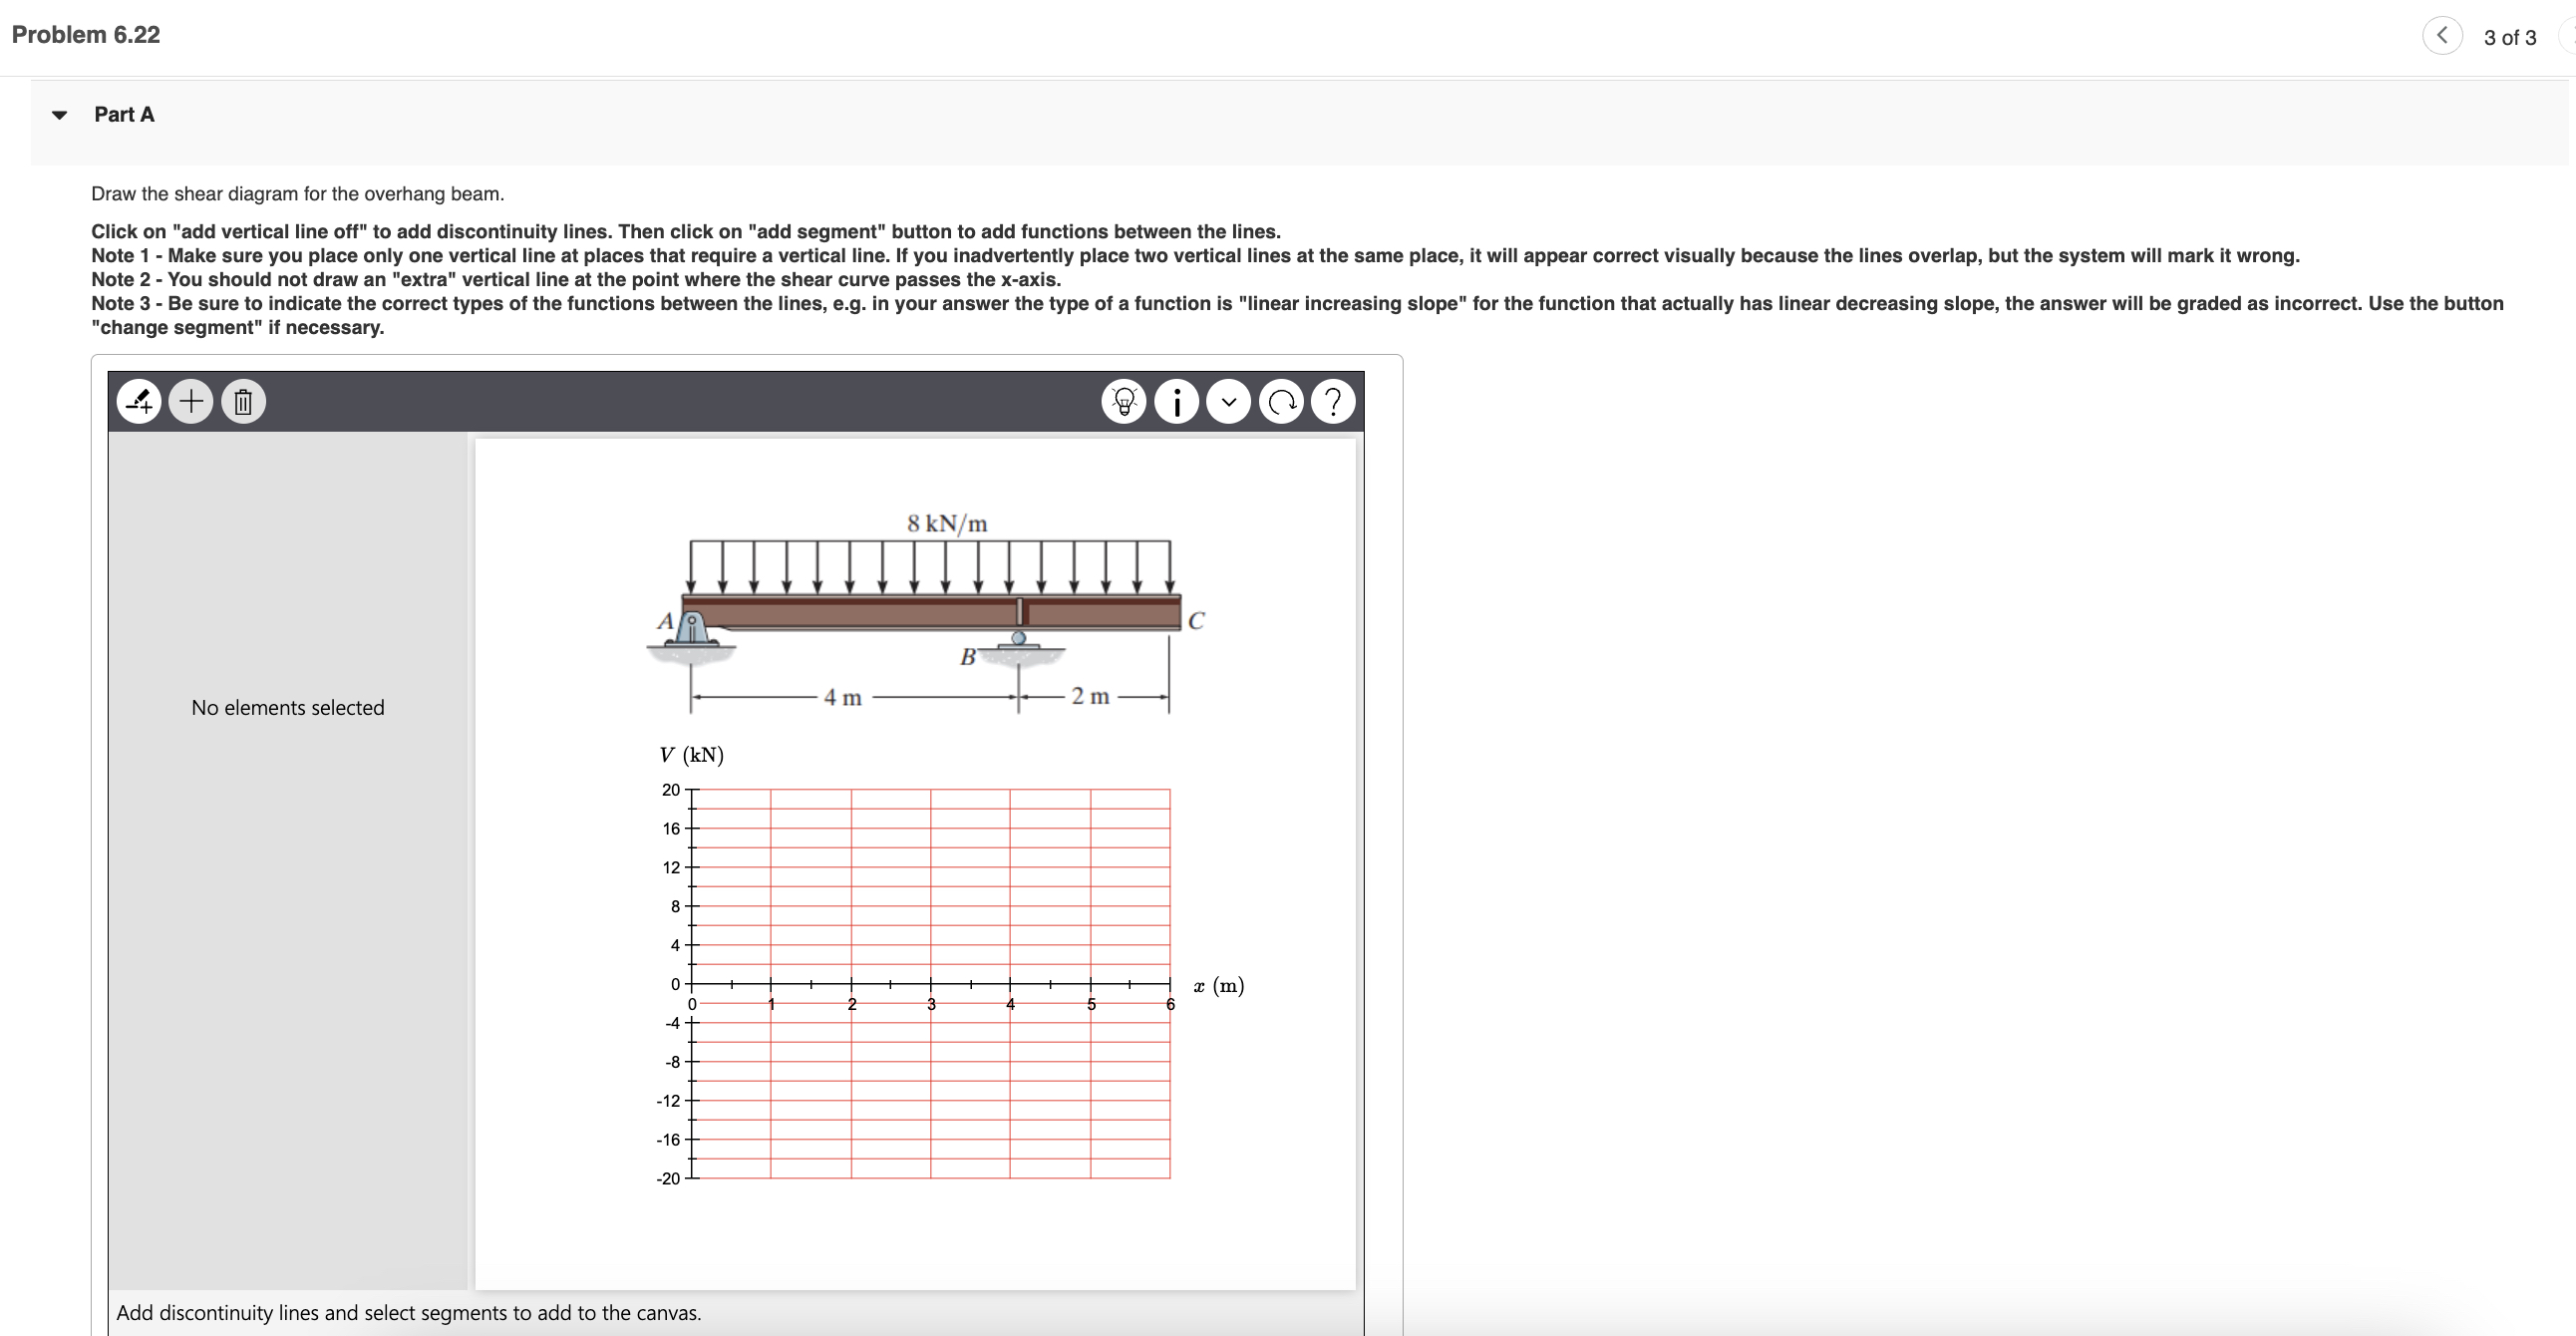Click x-axis tick labeled 6
This screenshot has width=2576, height=1336.
point(1170,1004)
